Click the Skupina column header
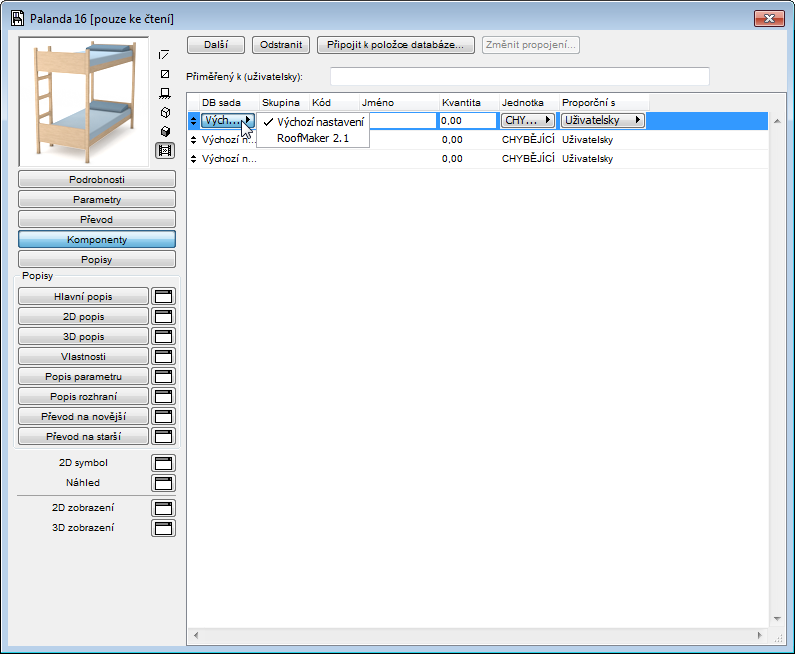Screen dimensions: 795x654 coord(284,102)
